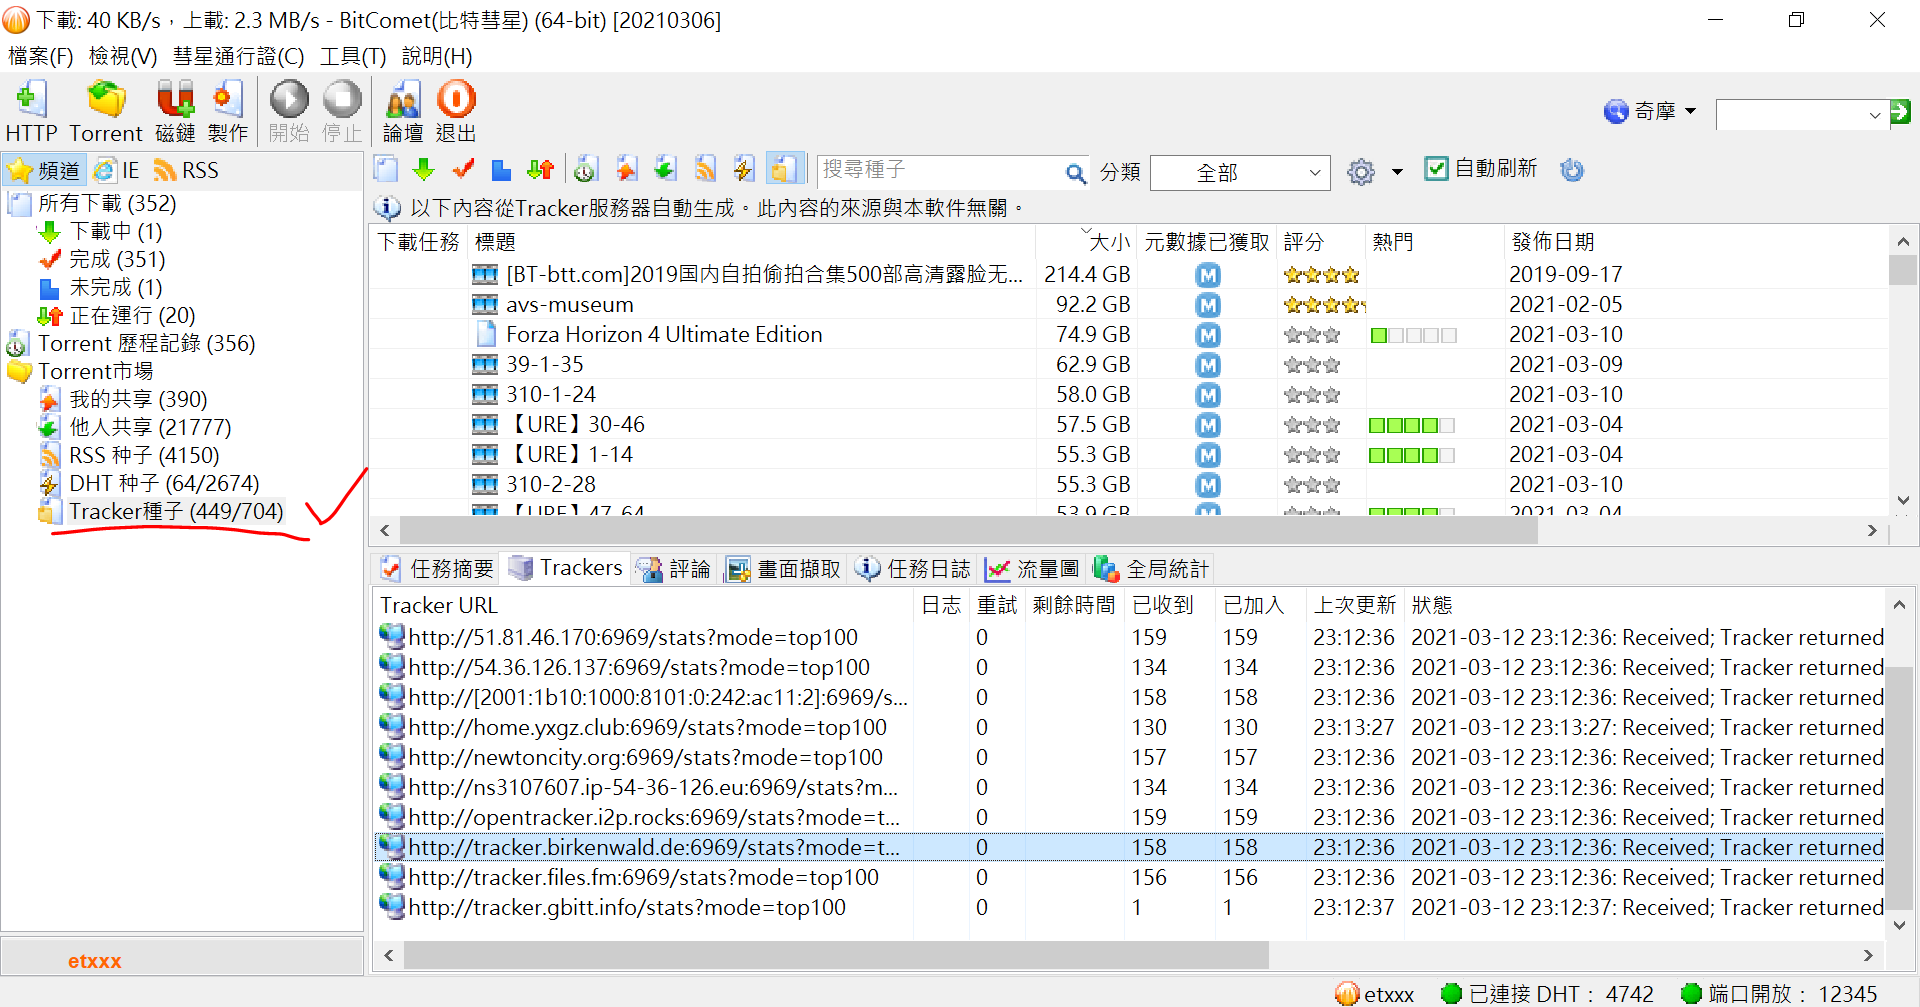The height and width of the screenshot is (1007, 1920).
Task: Click the green go arrow beside the web search box
Action: pos(1901,112)
